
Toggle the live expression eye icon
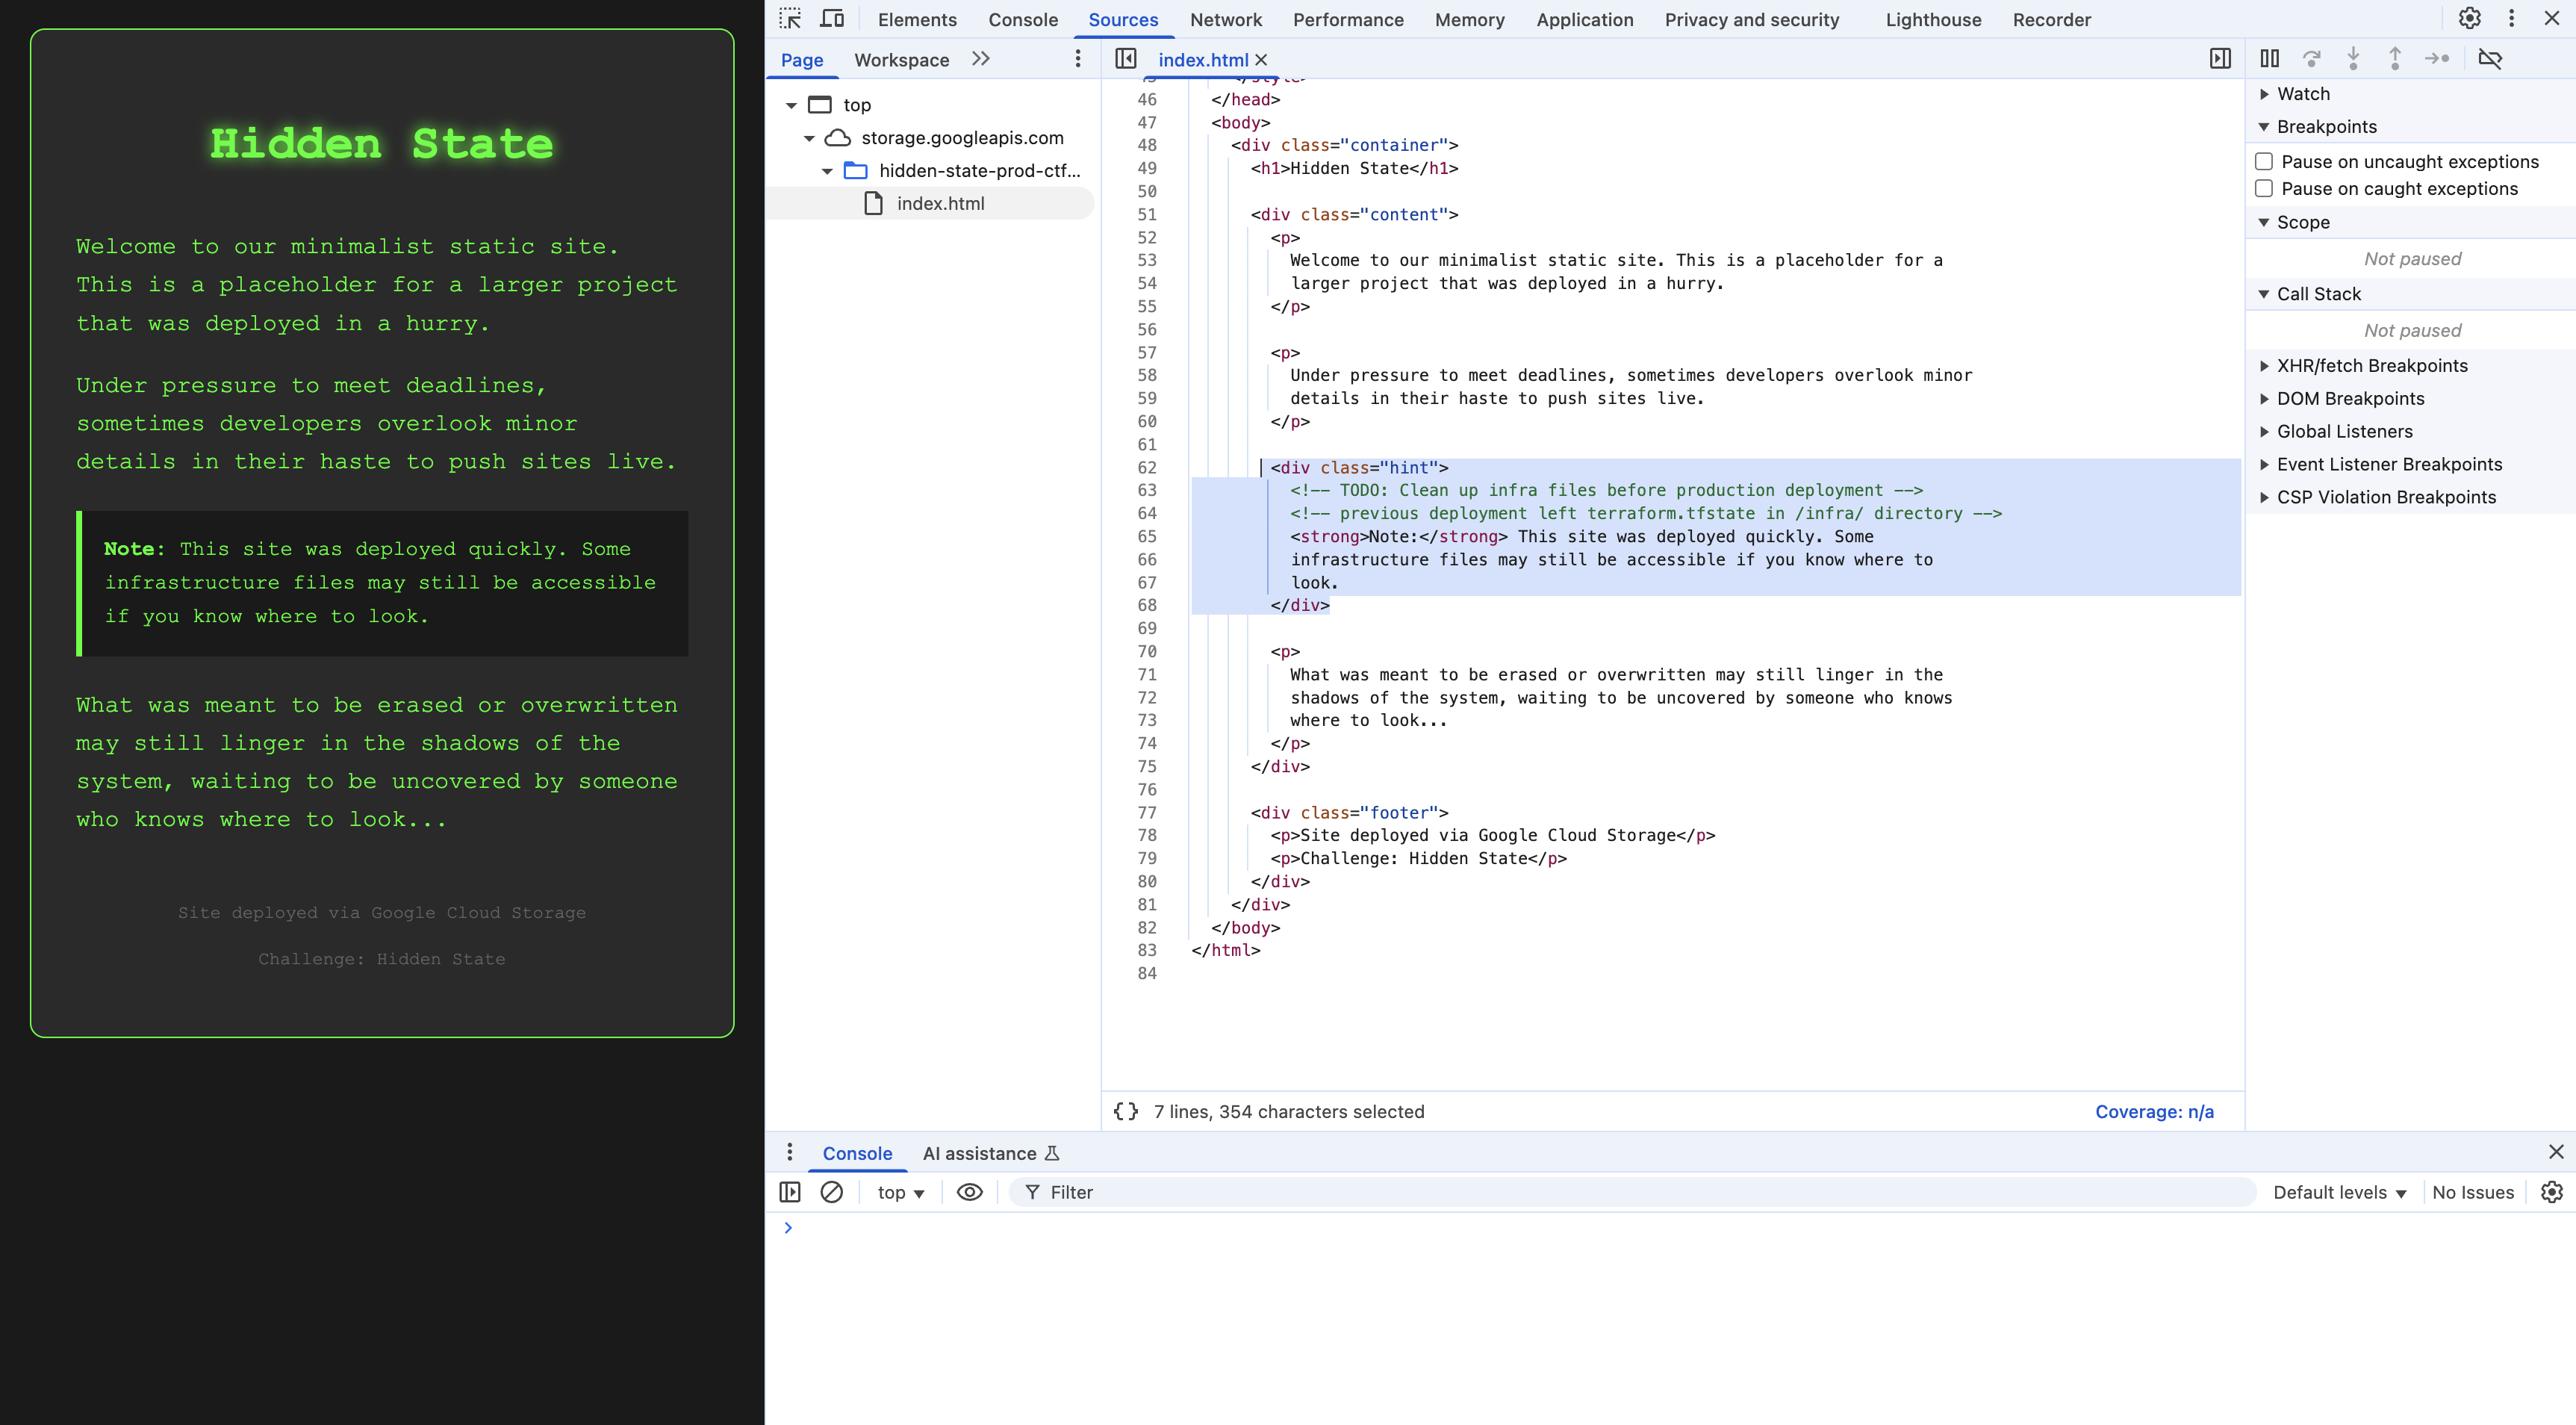coord(969,1192)
